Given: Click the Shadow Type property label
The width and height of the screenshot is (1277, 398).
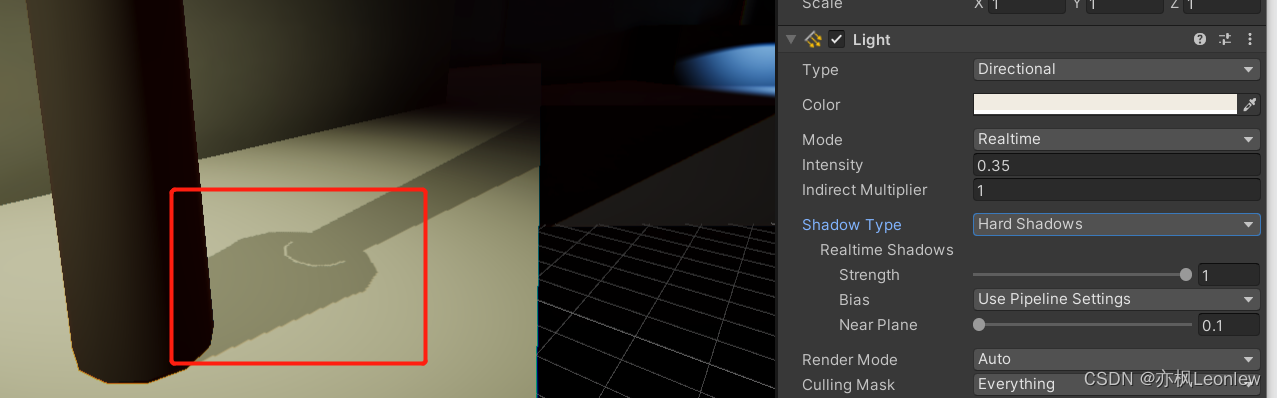Looking at the screenshot, I should tap(851, 225).
